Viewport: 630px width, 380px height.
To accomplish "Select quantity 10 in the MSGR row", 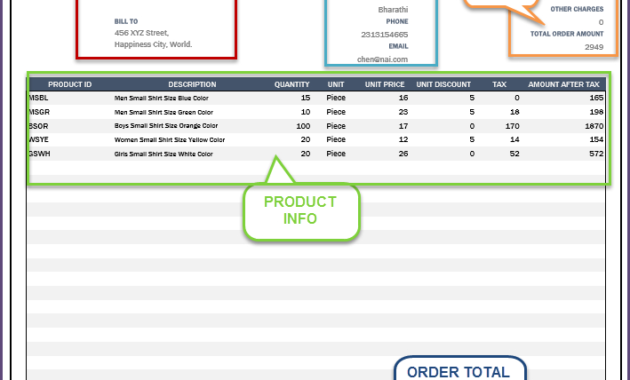I will pyautogui.click(x=305, y=112).
